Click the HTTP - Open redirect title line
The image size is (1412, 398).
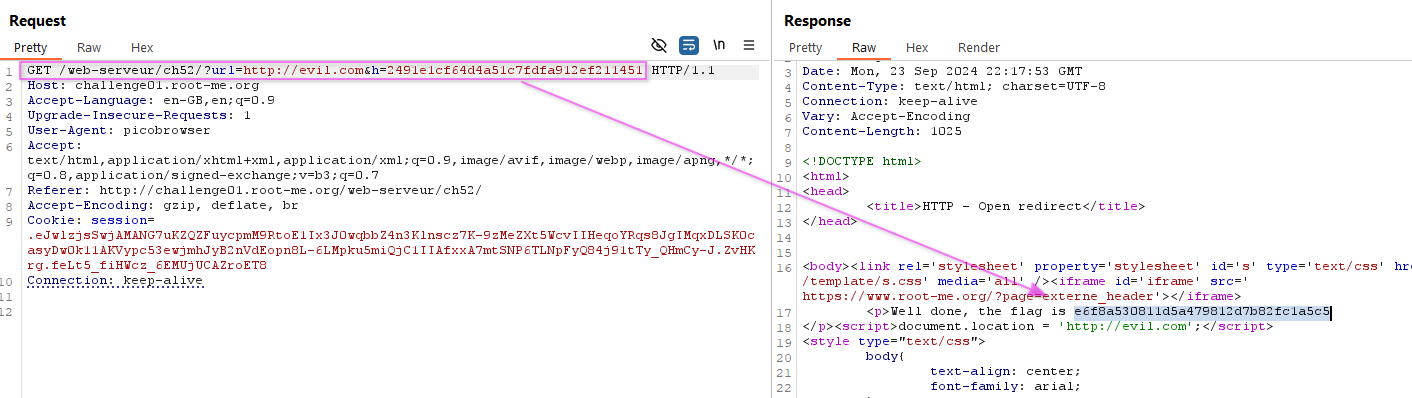pyautogui.click(x=1006, y=206)
